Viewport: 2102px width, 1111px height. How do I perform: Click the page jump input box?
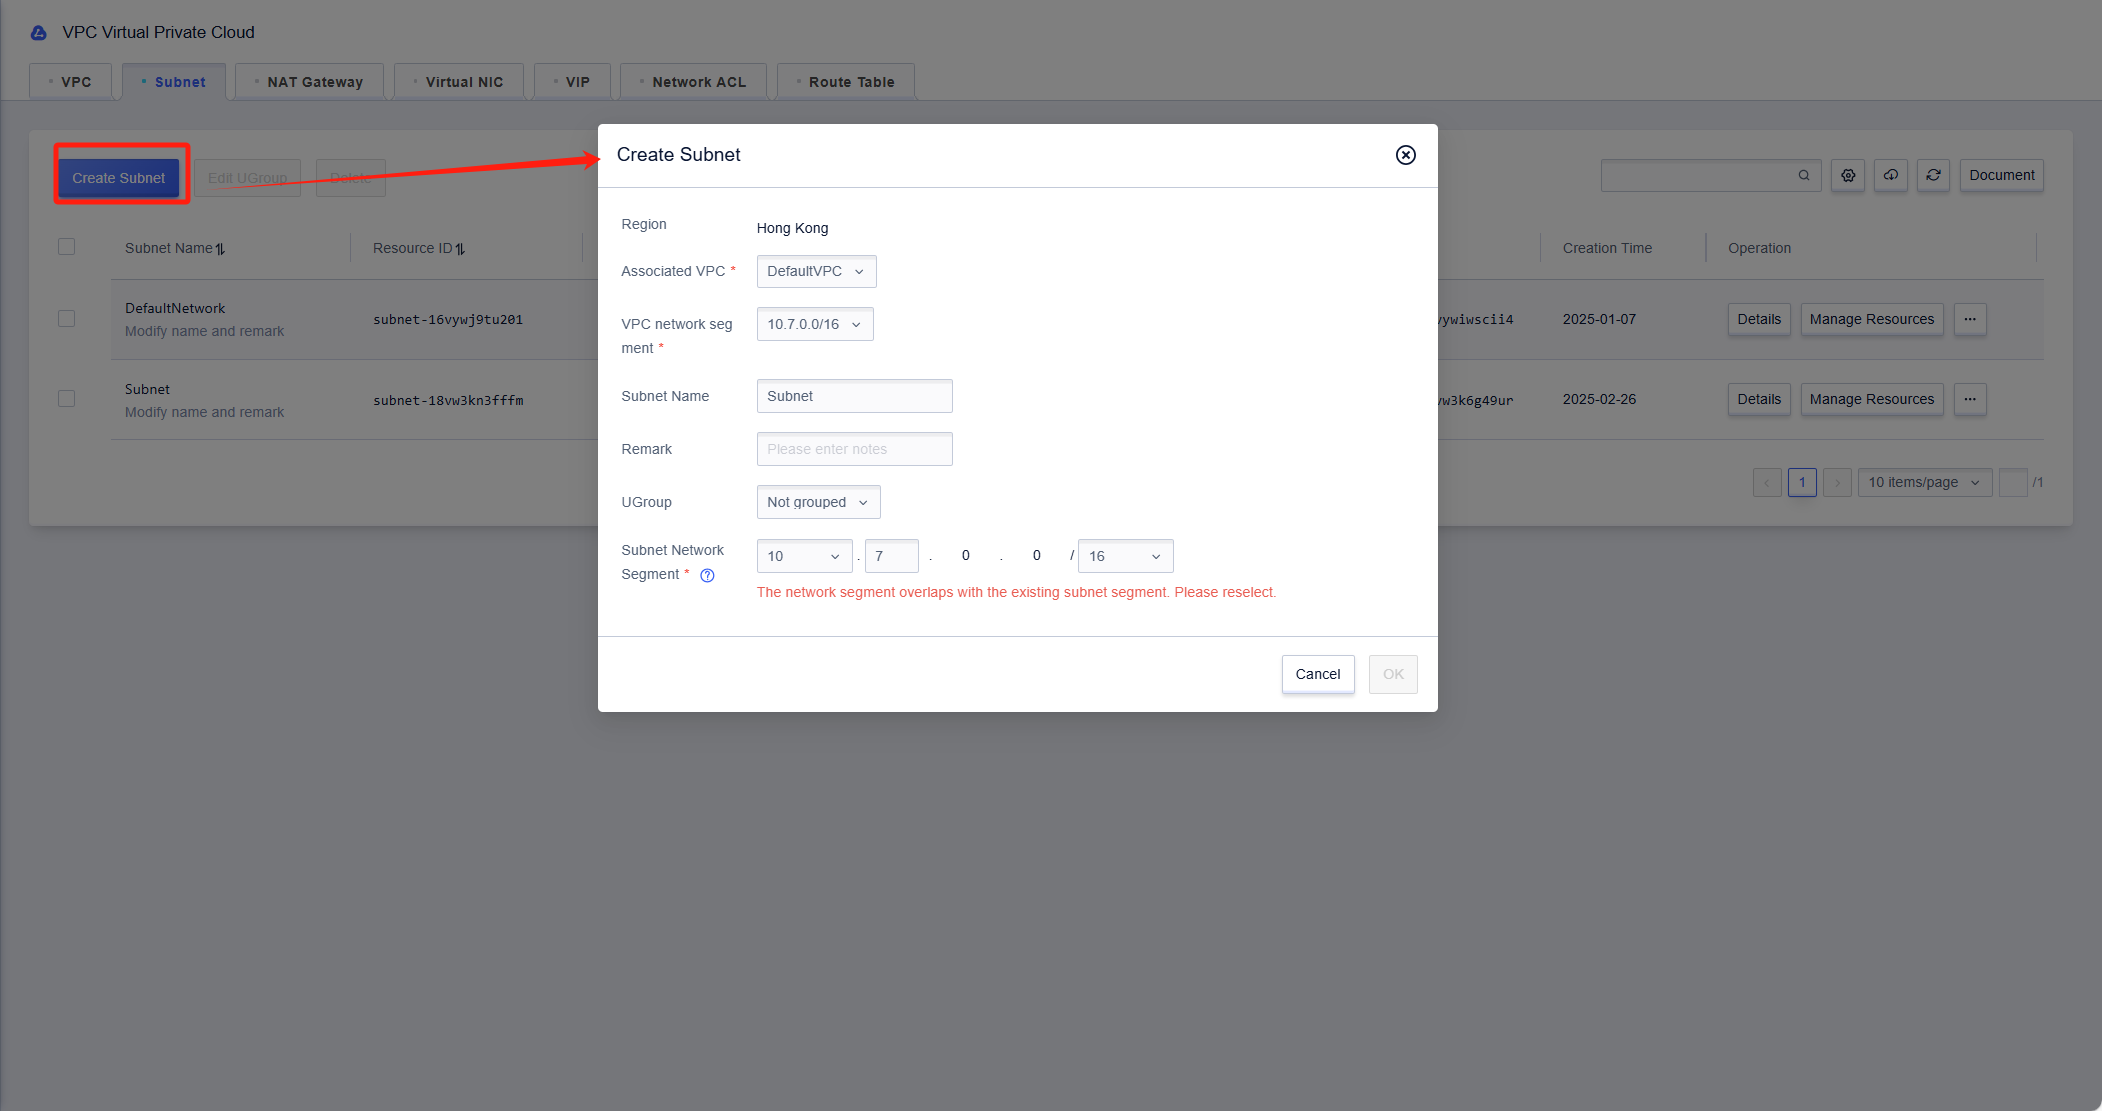tap(2012, 483)
